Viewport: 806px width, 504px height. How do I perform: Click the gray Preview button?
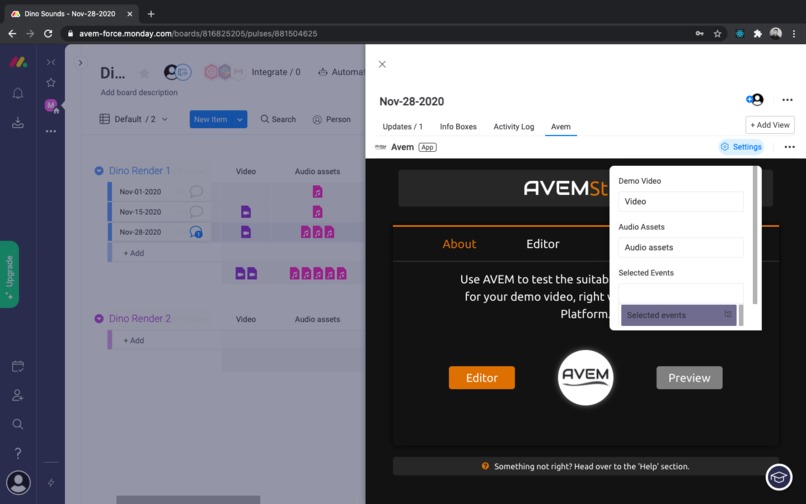(x=689, y=378)
